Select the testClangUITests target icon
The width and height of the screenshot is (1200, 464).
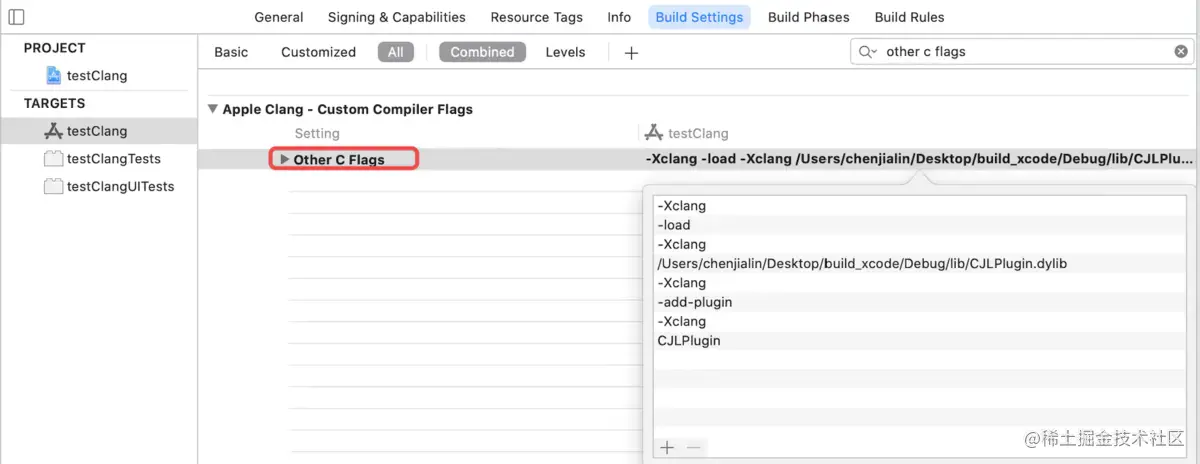click(x=53, y=187)
